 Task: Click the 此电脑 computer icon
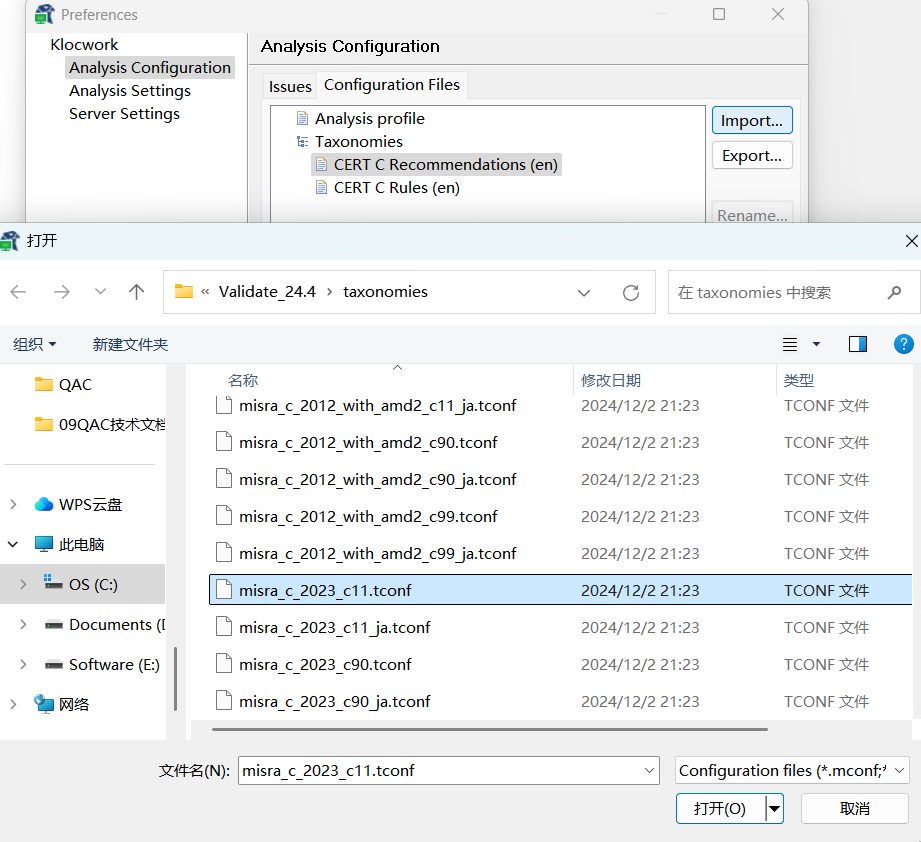coord(43,544)
